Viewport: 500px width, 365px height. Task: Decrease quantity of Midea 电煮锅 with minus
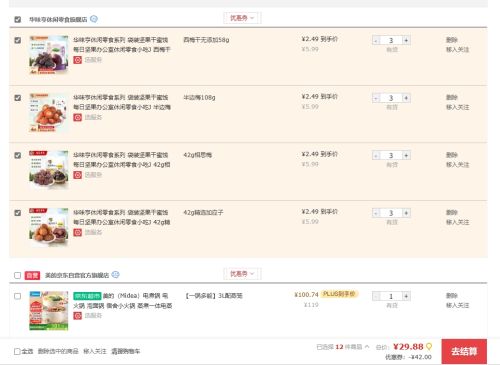[376, 296]
